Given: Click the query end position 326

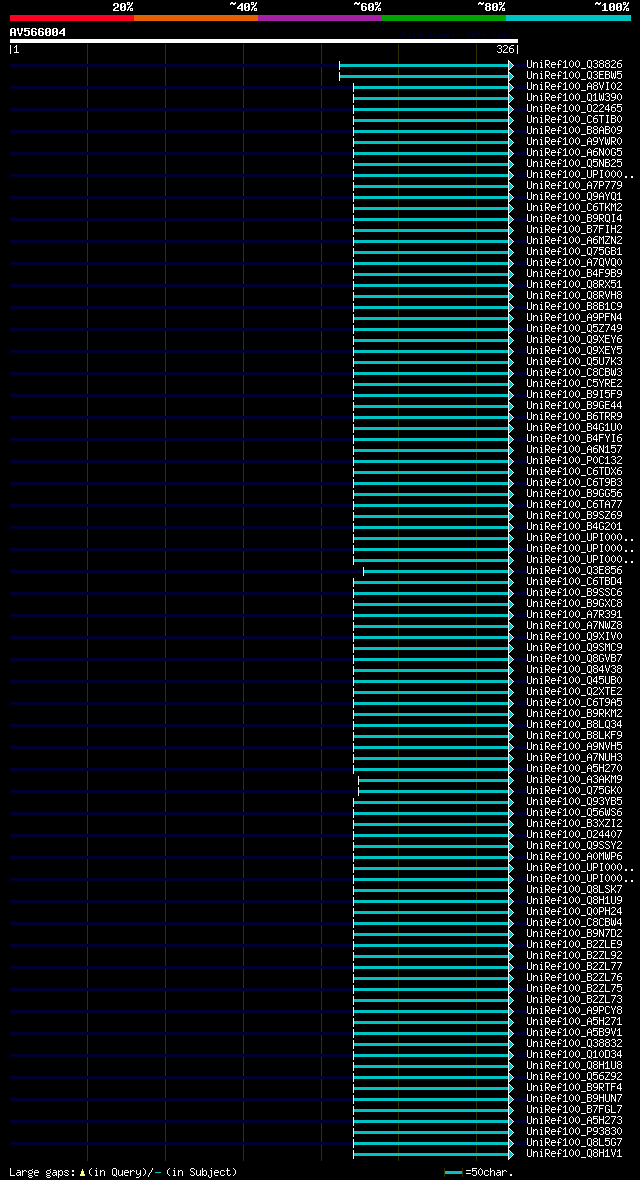Looking at the screenshot, I should pos(505,50).
